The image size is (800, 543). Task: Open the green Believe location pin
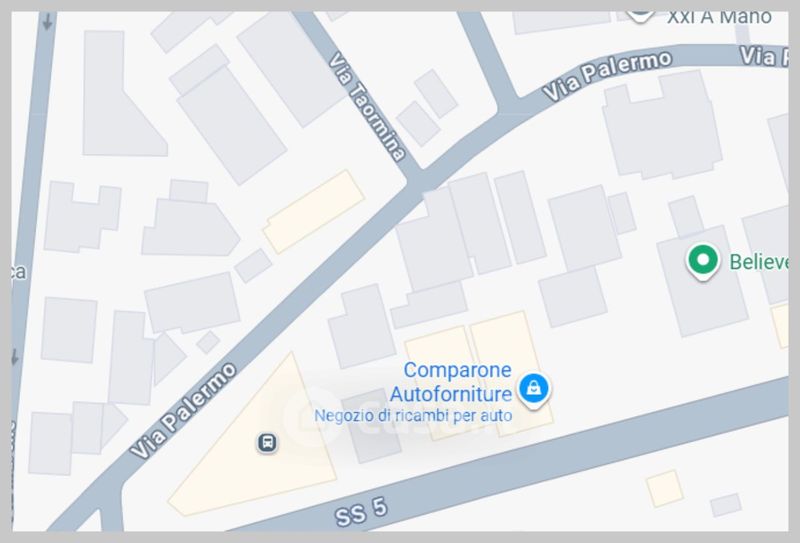pyautogui.click(x=703, y=261)
